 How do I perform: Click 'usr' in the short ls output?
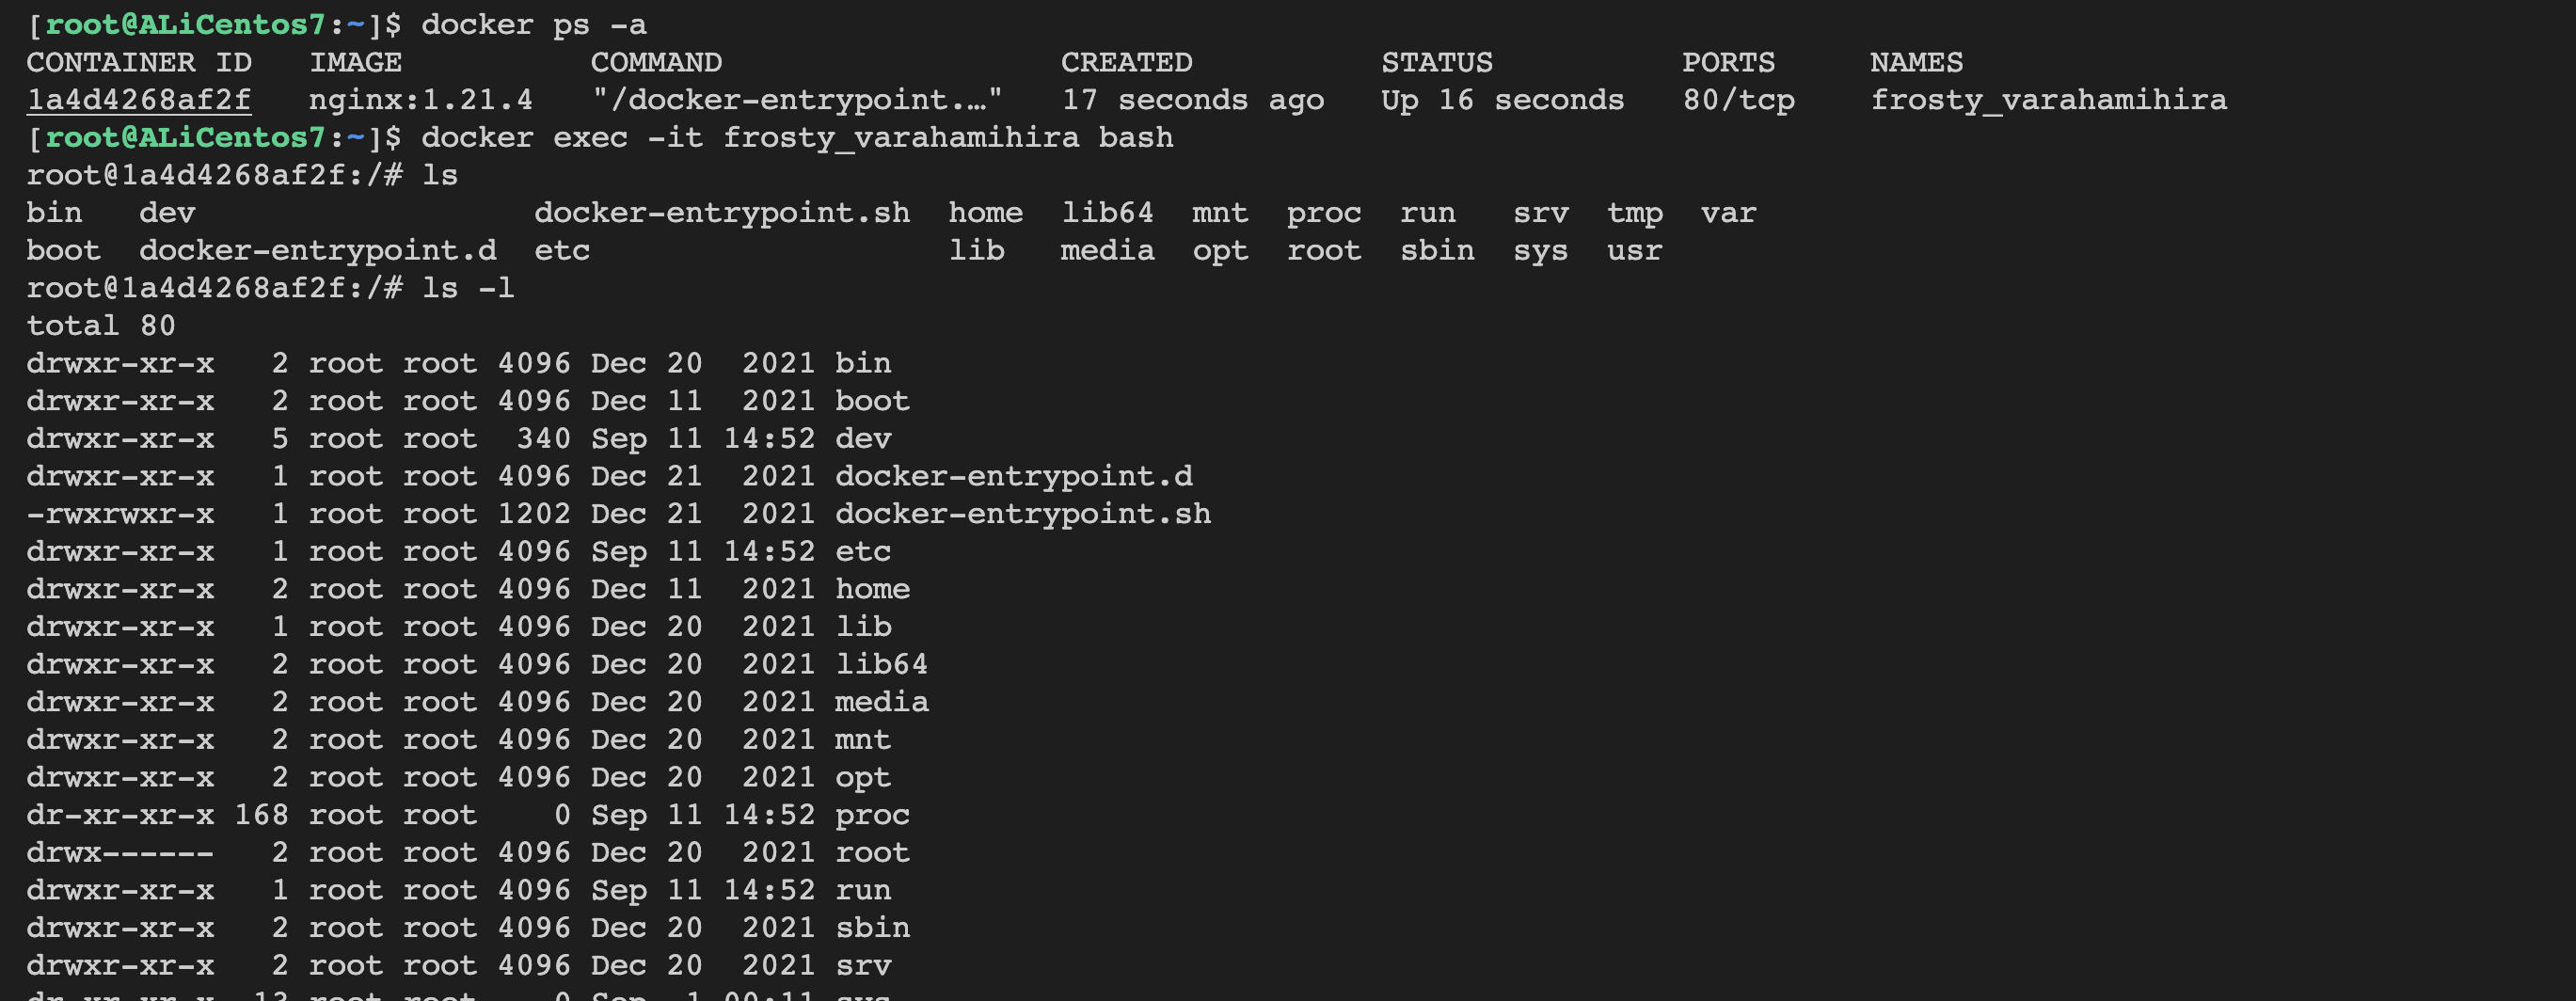[1634, 250]
